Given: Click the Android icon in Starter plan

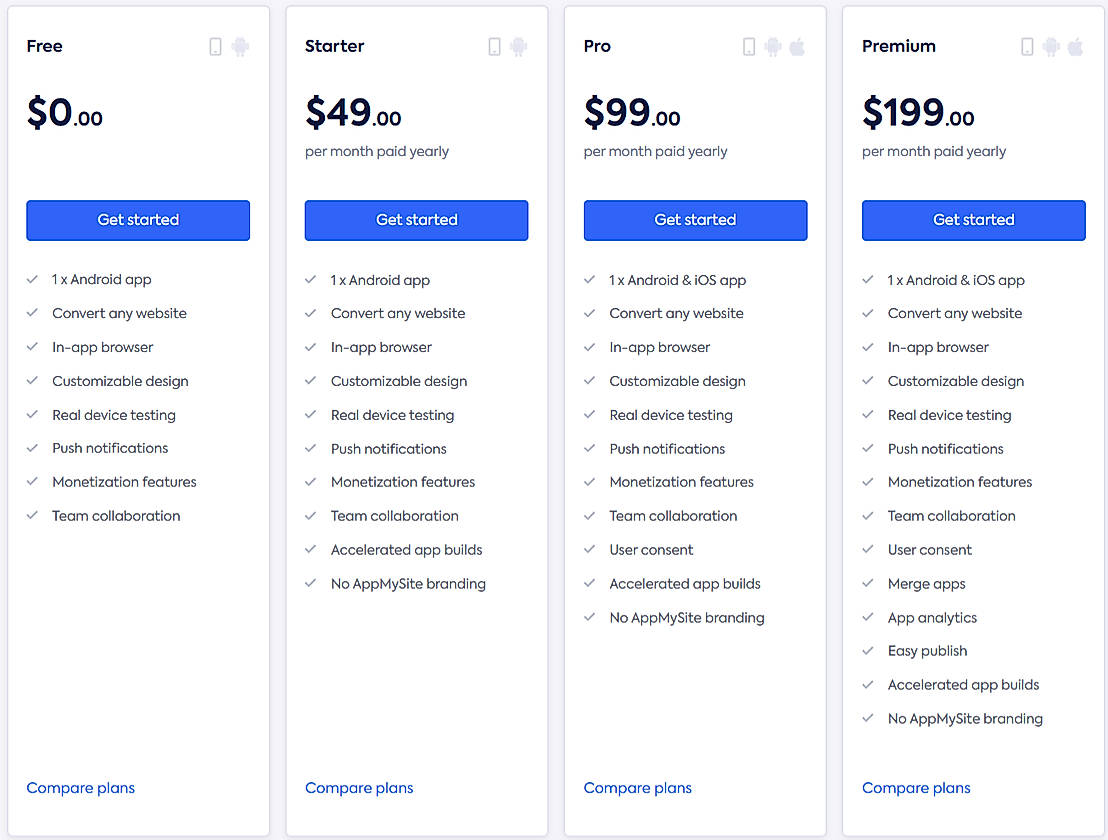Looking at the screenshot, I should pyautogui.click(x=518, y=46).
